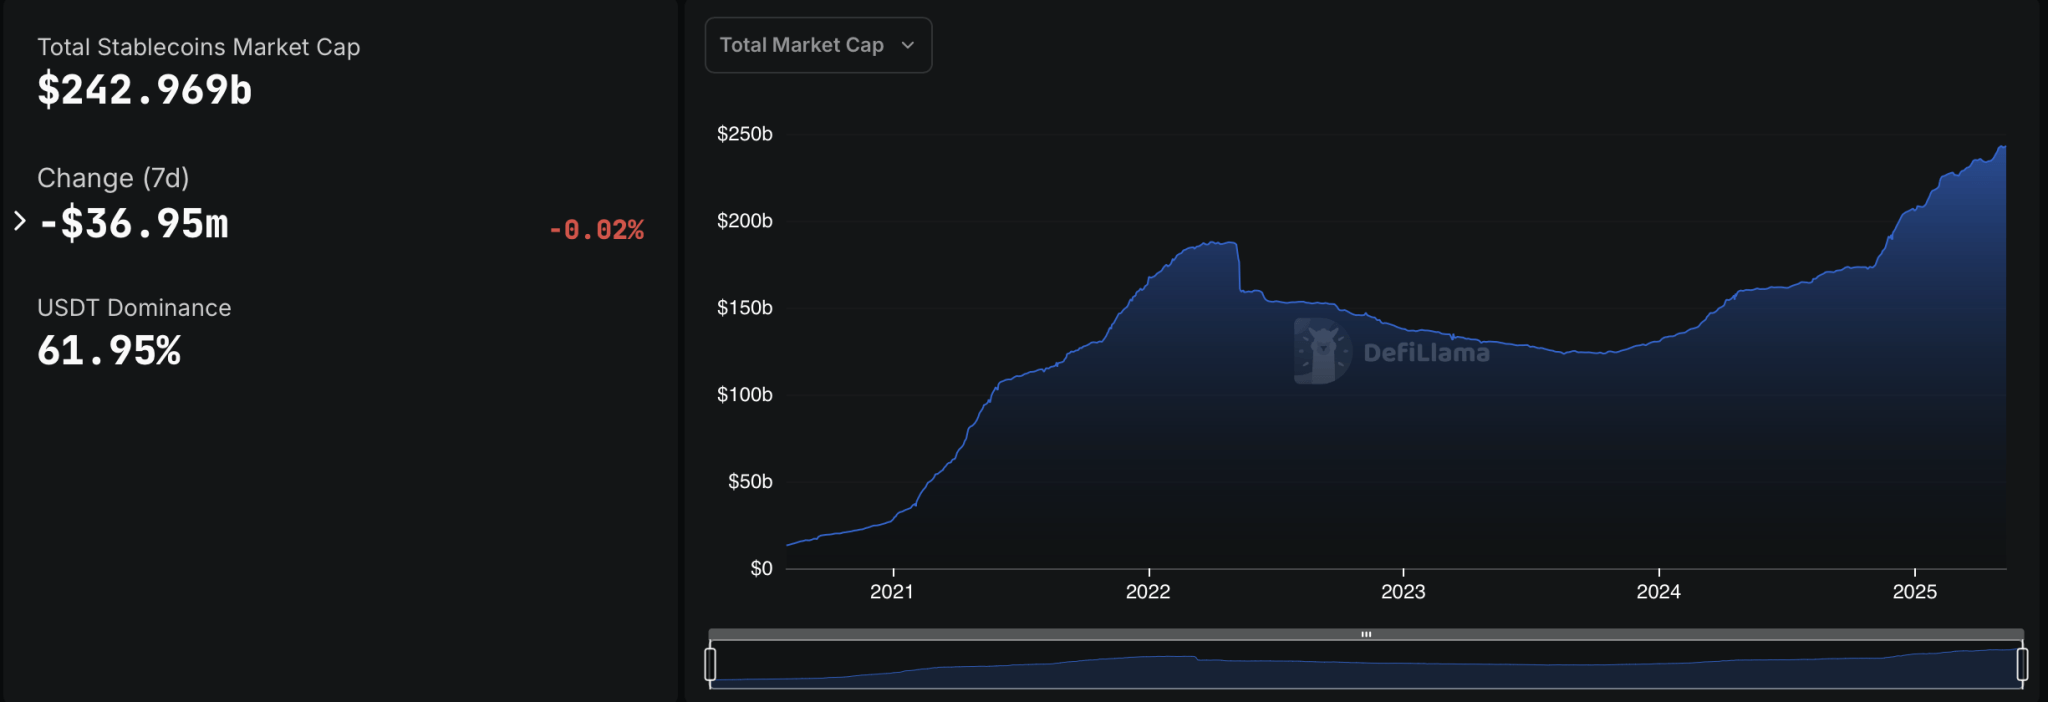Click the $150b y-axis label
Viewport: 2048px width, 702px height.
[x=744, y=308]
